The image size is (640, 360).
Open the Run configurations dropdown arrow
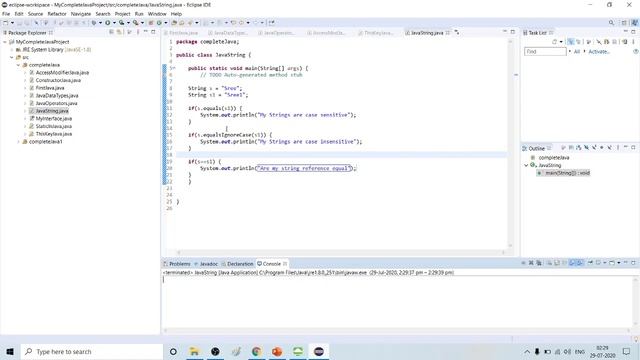(x=114, y=23)
